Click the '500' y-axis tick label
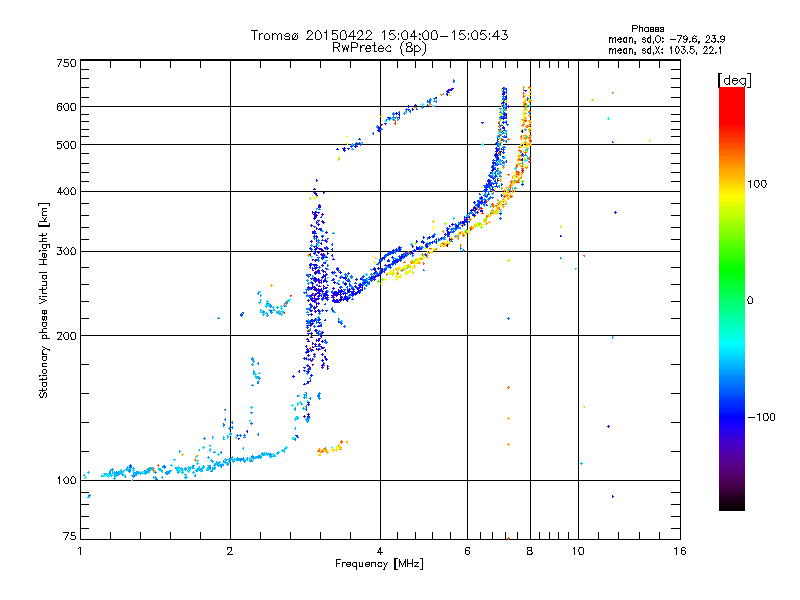800x600 pixels. pos(66,144)
